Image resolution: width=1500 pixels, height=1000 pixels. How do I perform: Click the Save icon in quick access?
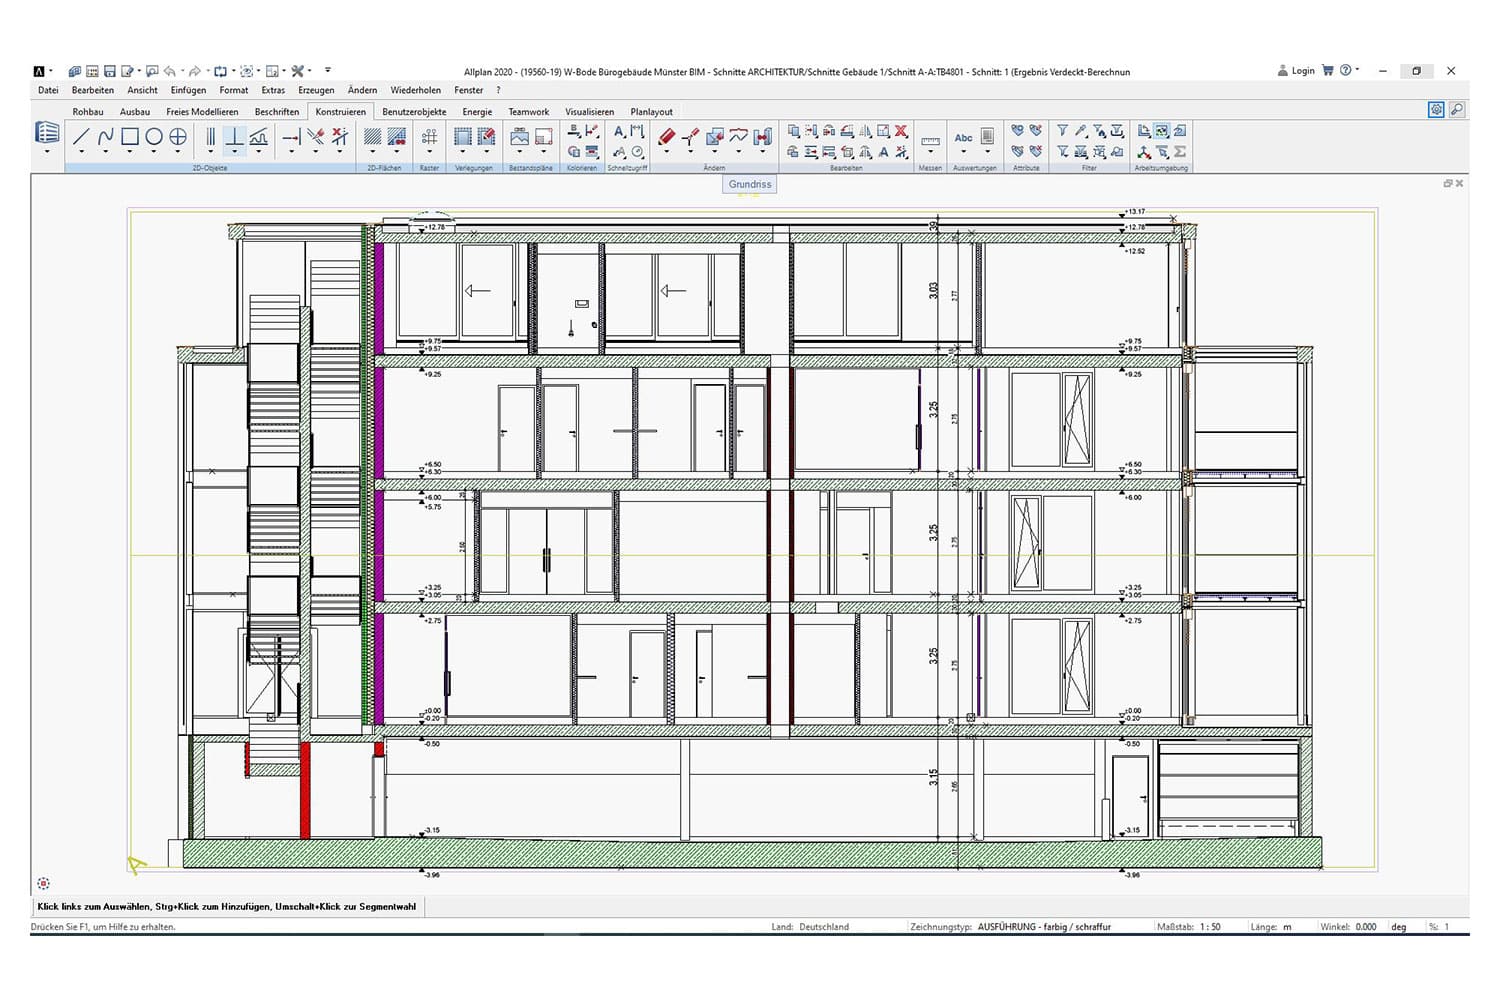coord(110,71)
